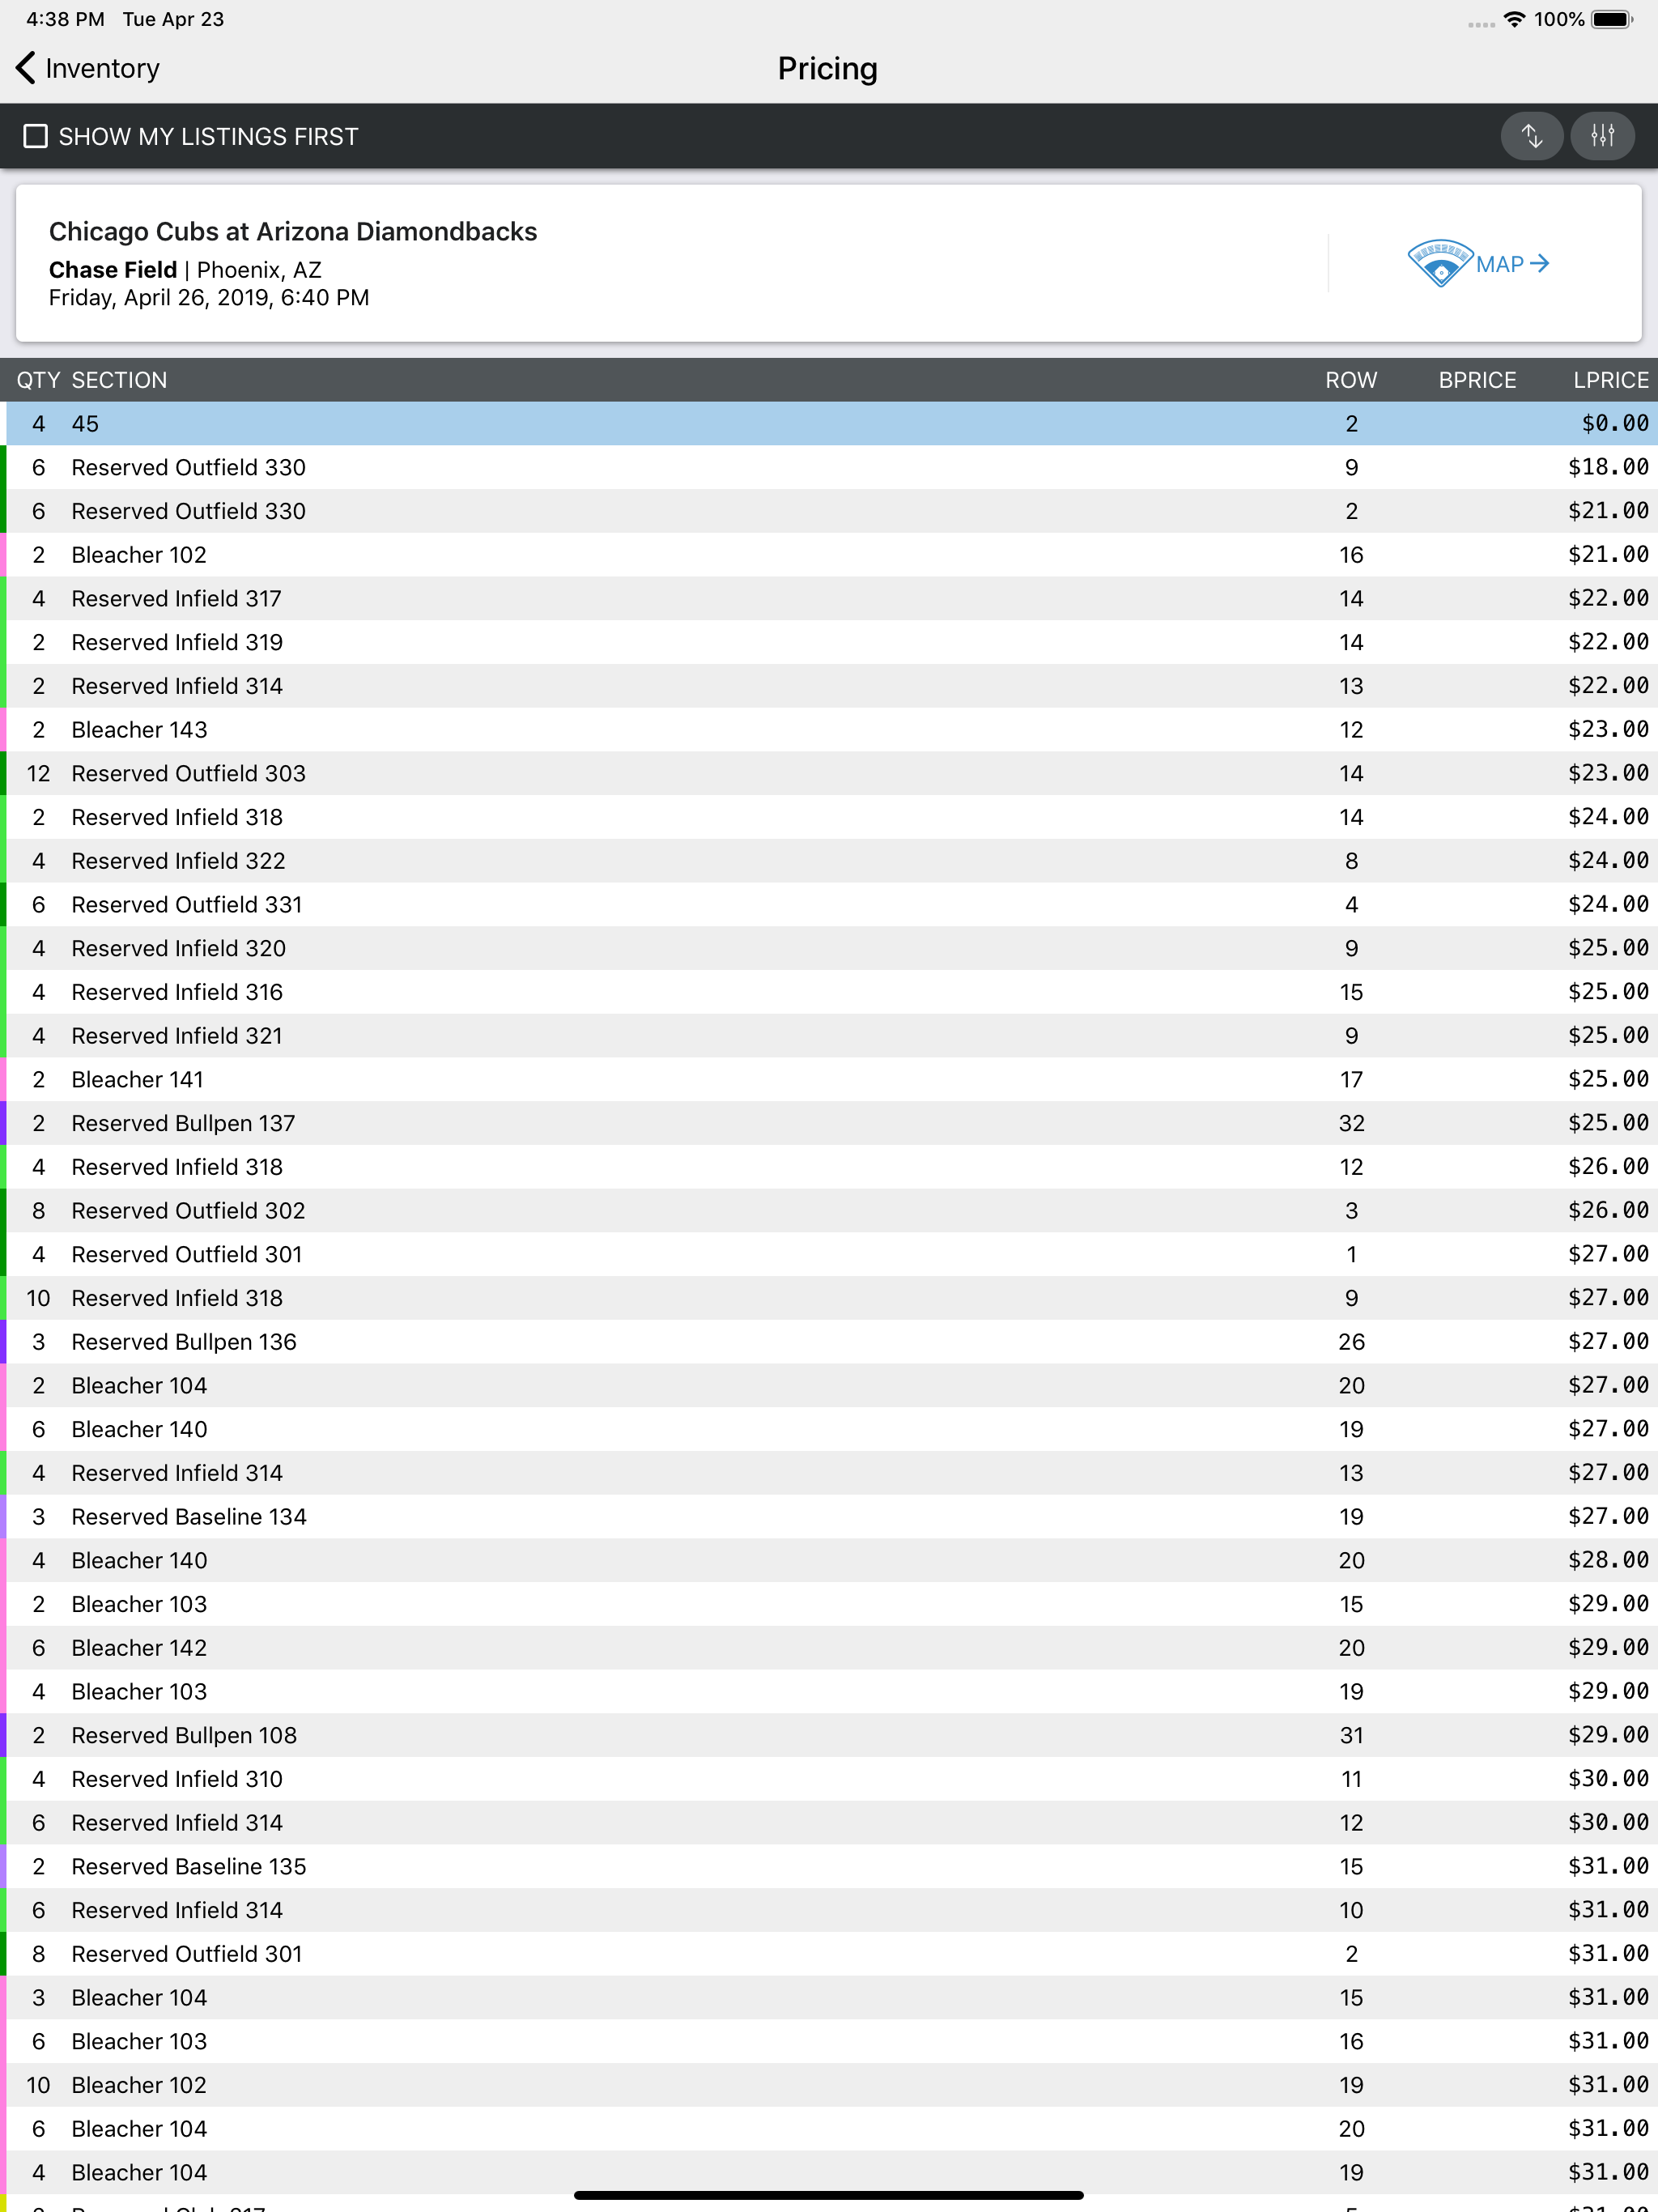The image size is (1658, 2212).
Task: Select Reserved Infield 314 at $30.00
Action: click(x=829, y=1823)
